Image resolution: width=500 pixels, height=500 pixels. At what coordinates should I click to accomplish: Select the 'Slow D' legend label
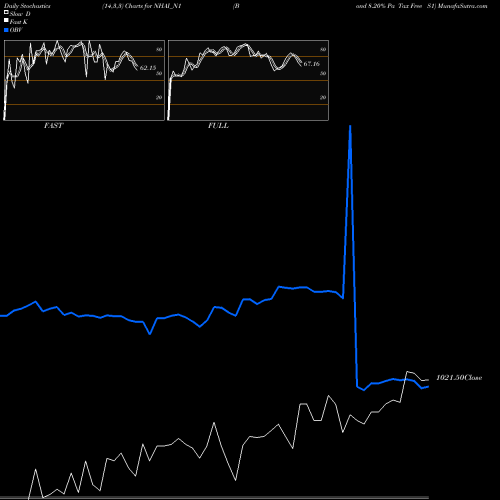[x=20, y=14]
